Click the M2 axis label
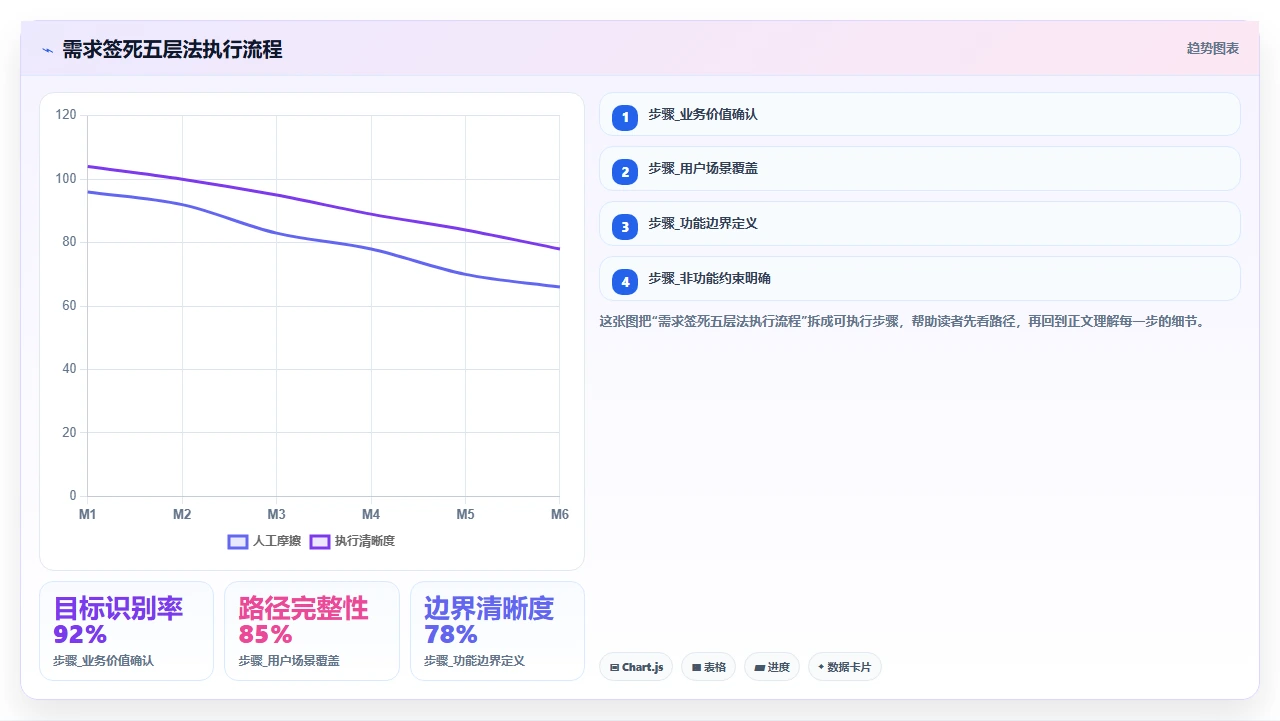Screen dimensions: 1280x721 coord(182,514)
